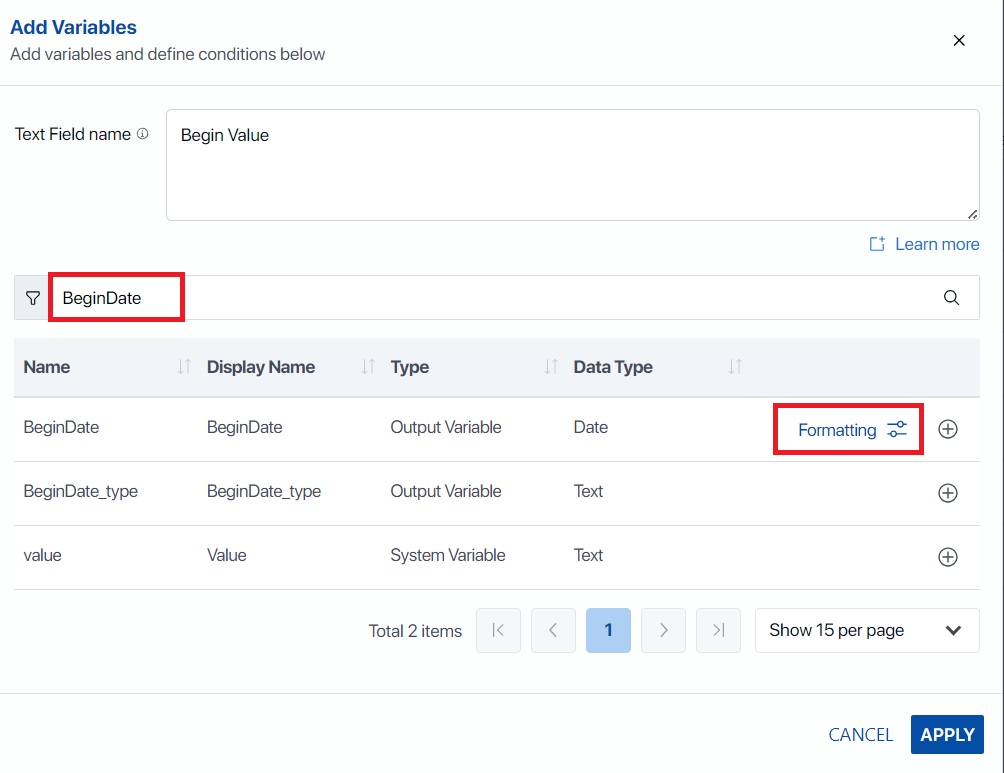The width and height of the screenshot is (1004, 773).
Task: Click the textarea resize handle corner
Action: pyautogui.click(x=972, y=215)
